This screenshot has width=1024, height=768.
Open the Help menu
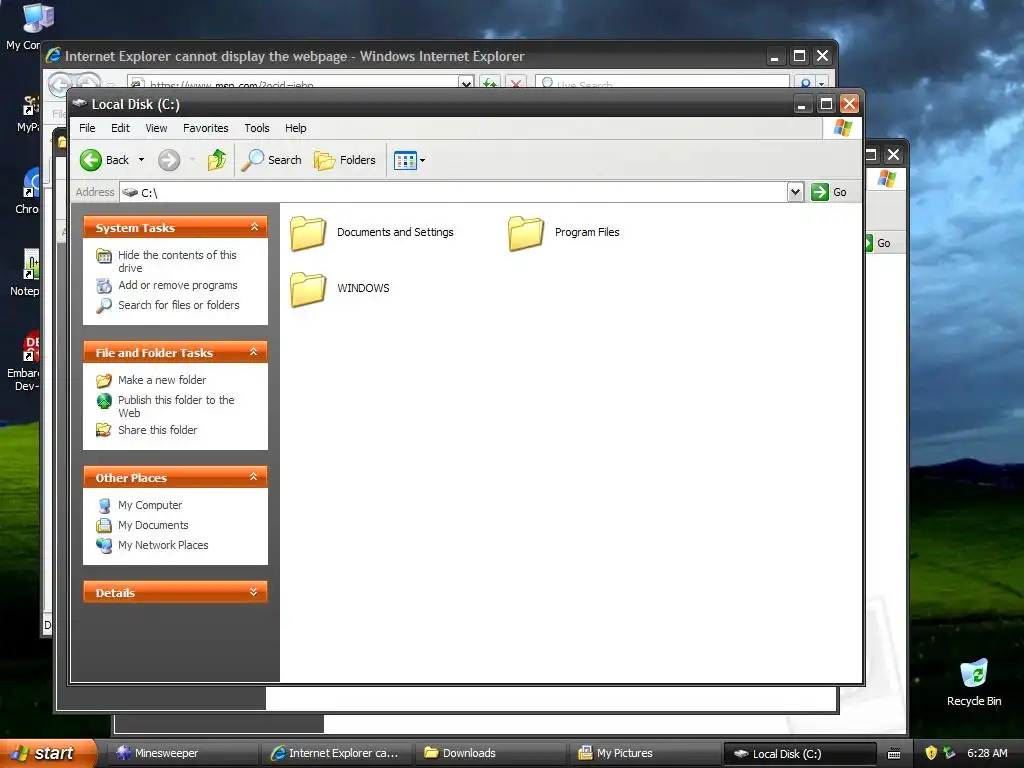(x=295, y=128)
